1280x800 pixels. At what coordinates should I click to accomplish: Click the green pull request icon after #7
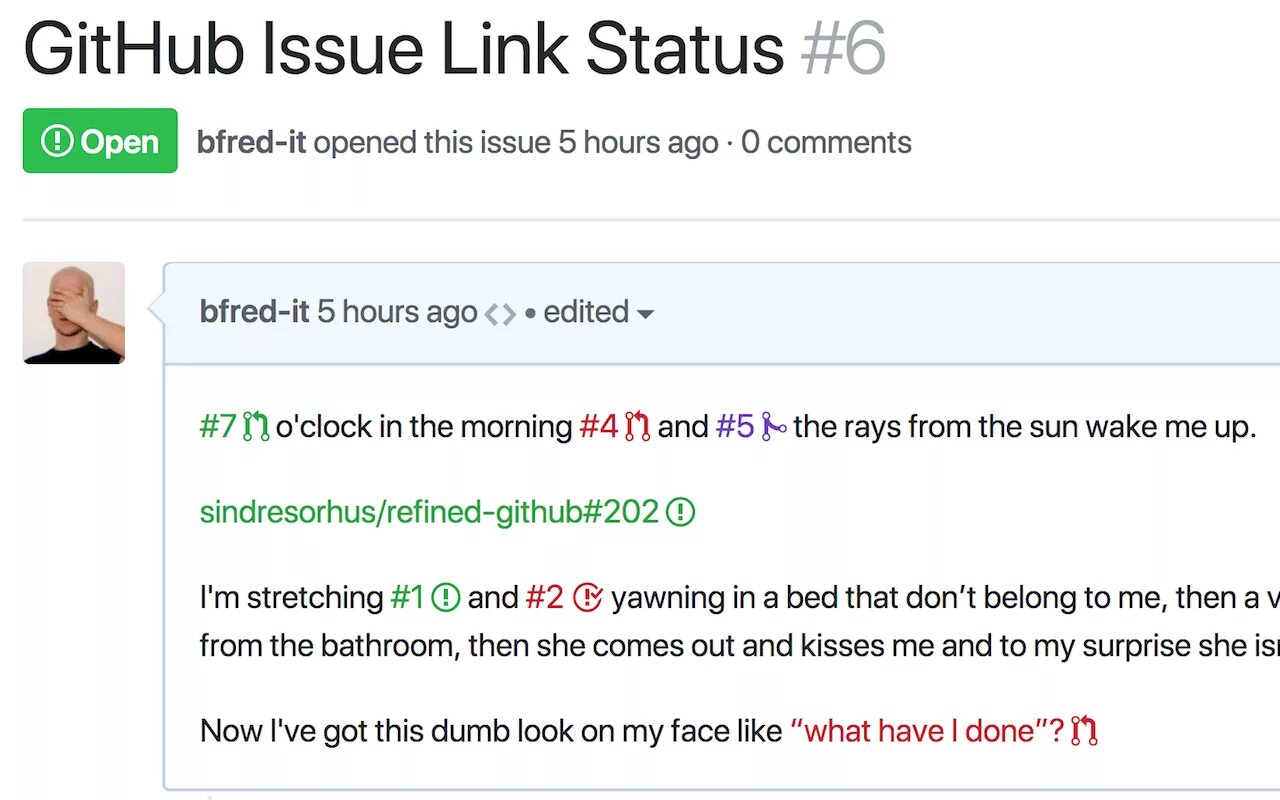[256, 427]
